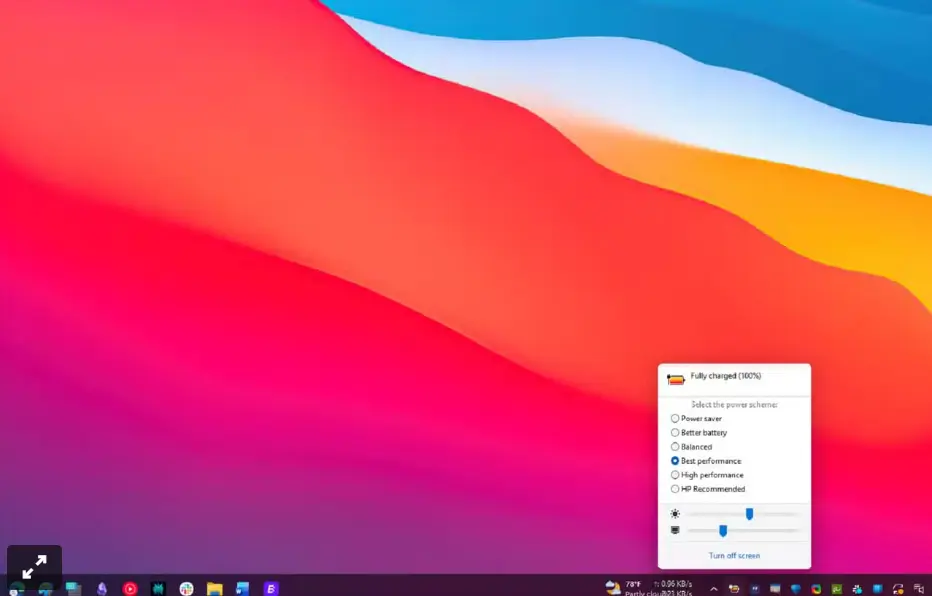Click Turn off screen link

click(x=734, y=555)
